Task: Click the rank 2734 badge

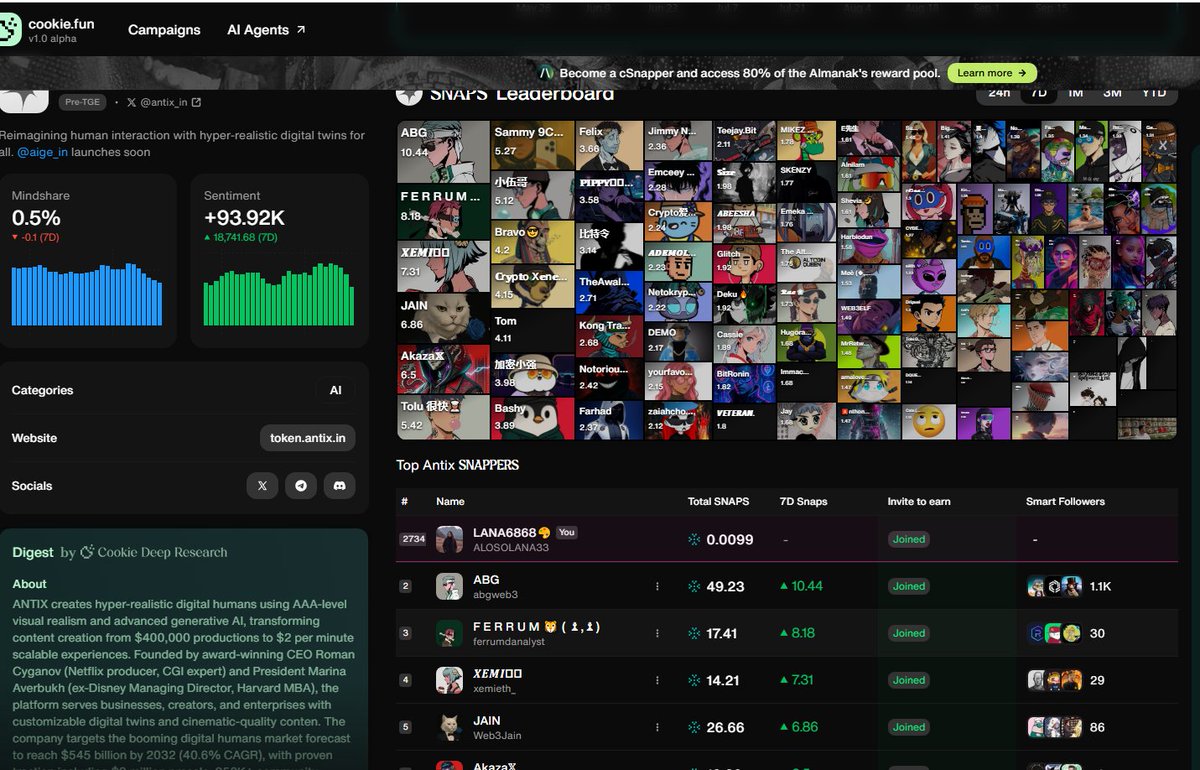Action: click(x=413, y=539)
